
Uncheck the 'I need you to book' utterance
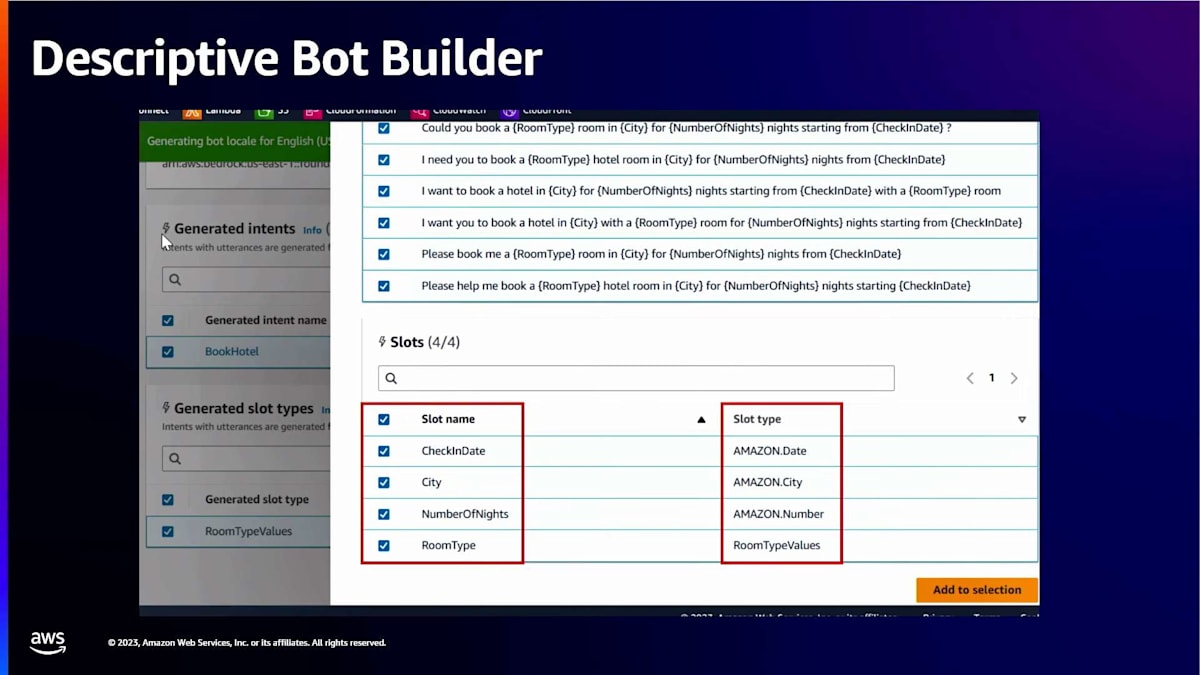[384, 160]
